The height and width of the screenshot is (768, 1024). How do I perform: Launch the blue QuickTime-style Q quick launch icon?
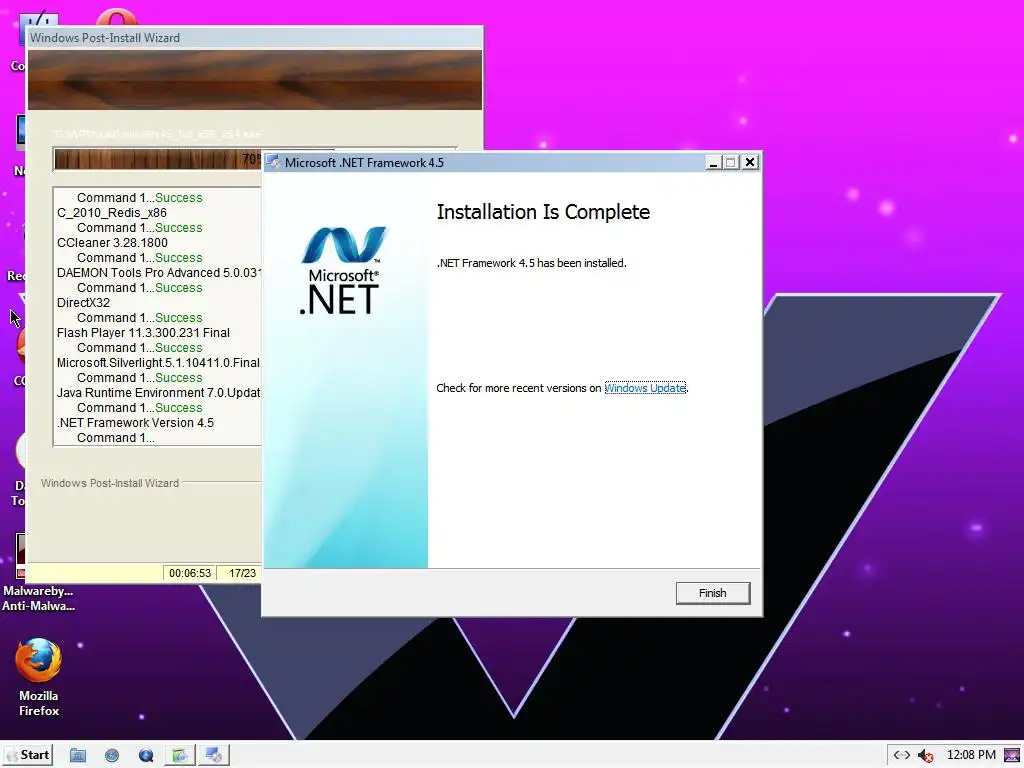click(x=146, y=756)
